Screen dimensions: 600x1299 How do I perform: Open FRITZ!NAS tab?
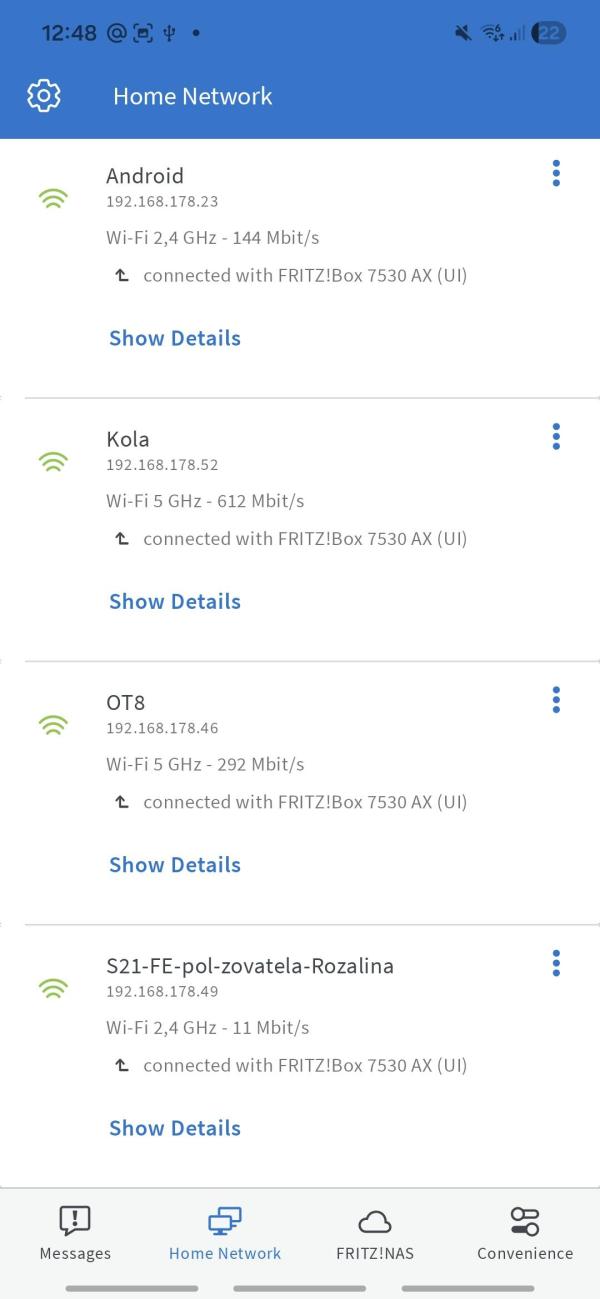coord(375,1233)
